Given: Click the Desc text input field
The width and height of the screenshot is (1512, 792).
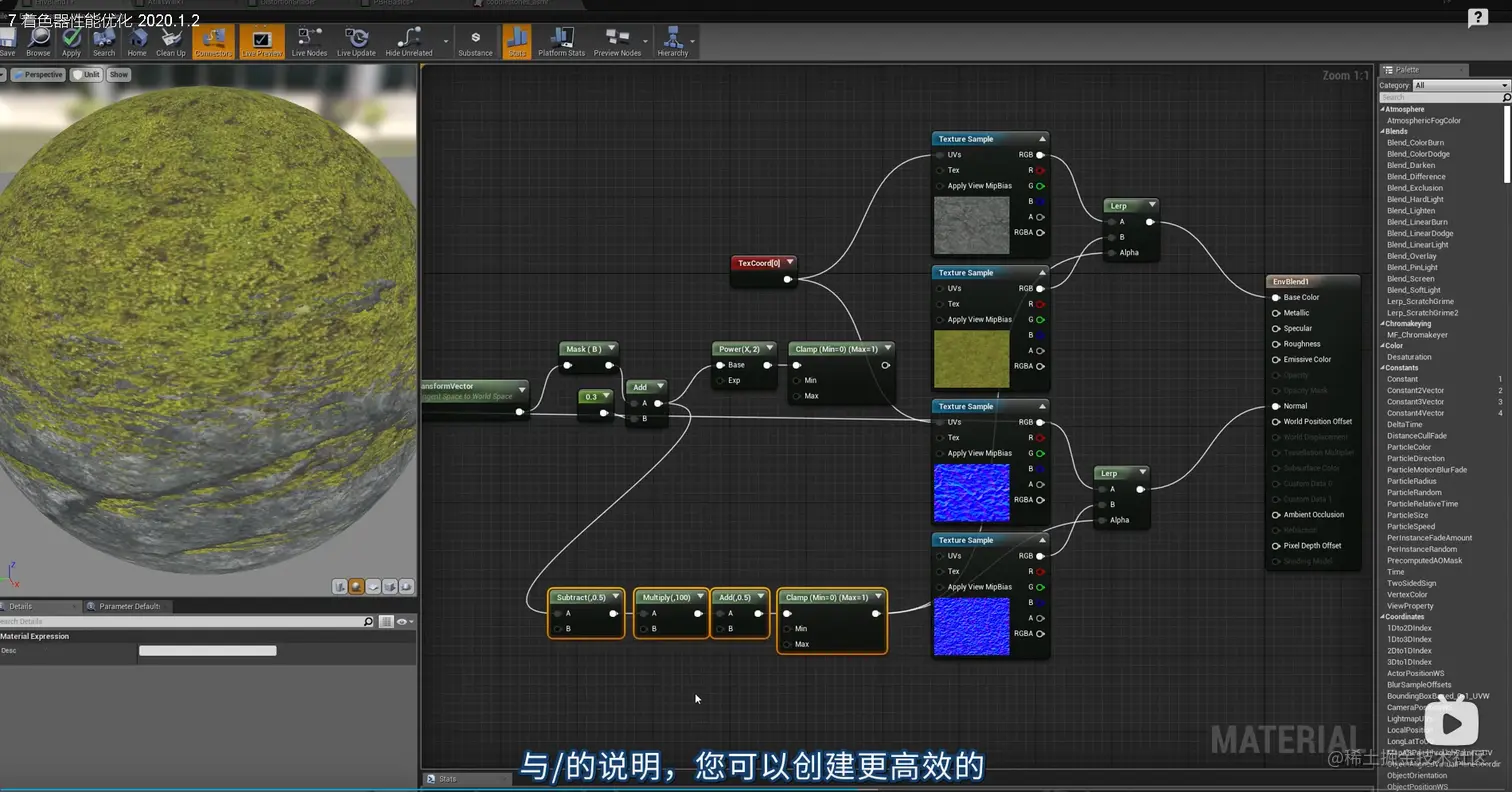Looking at the screenshot, I should pos(207,651).
